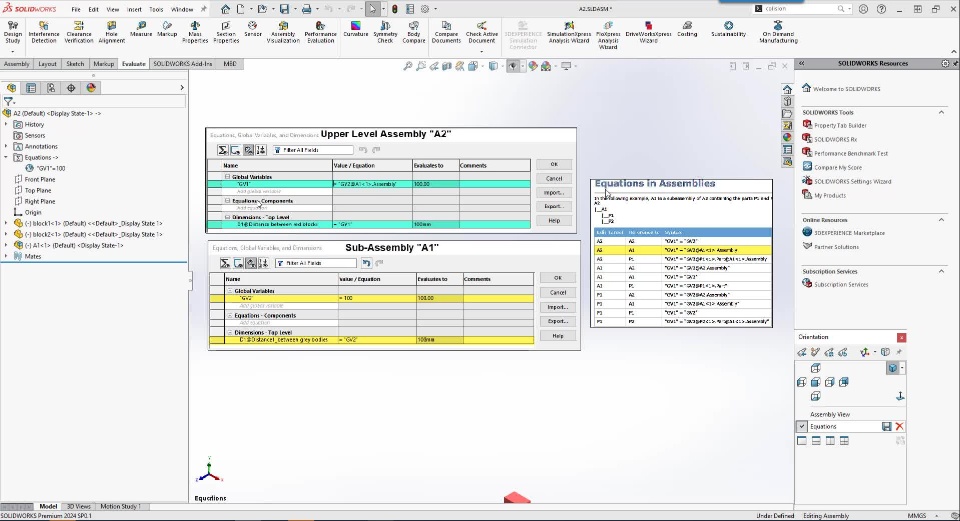
Task: Toggle the Equations view checkmark in Orientation
Action: [x=801, y=427]
